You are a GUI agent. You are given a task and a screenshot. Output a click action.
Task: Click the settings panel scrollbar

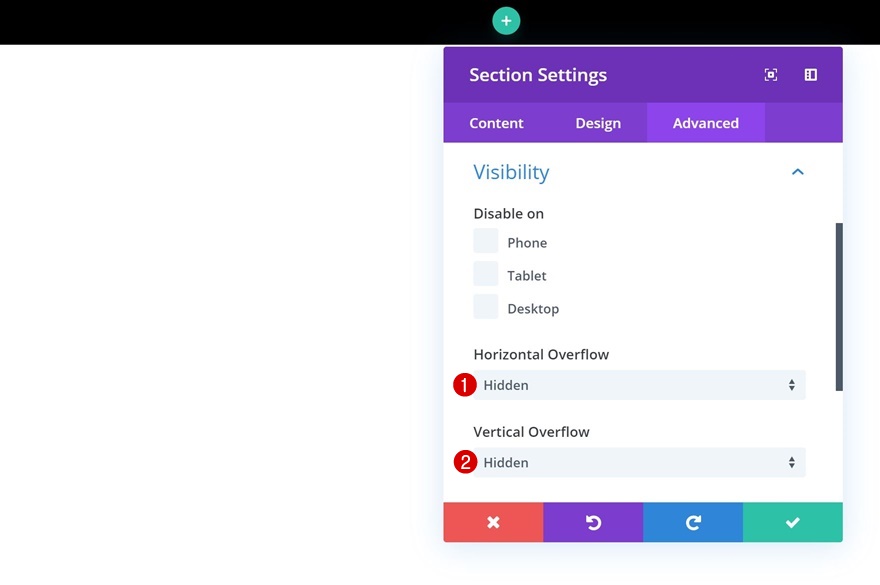click(x=839, y=305)
